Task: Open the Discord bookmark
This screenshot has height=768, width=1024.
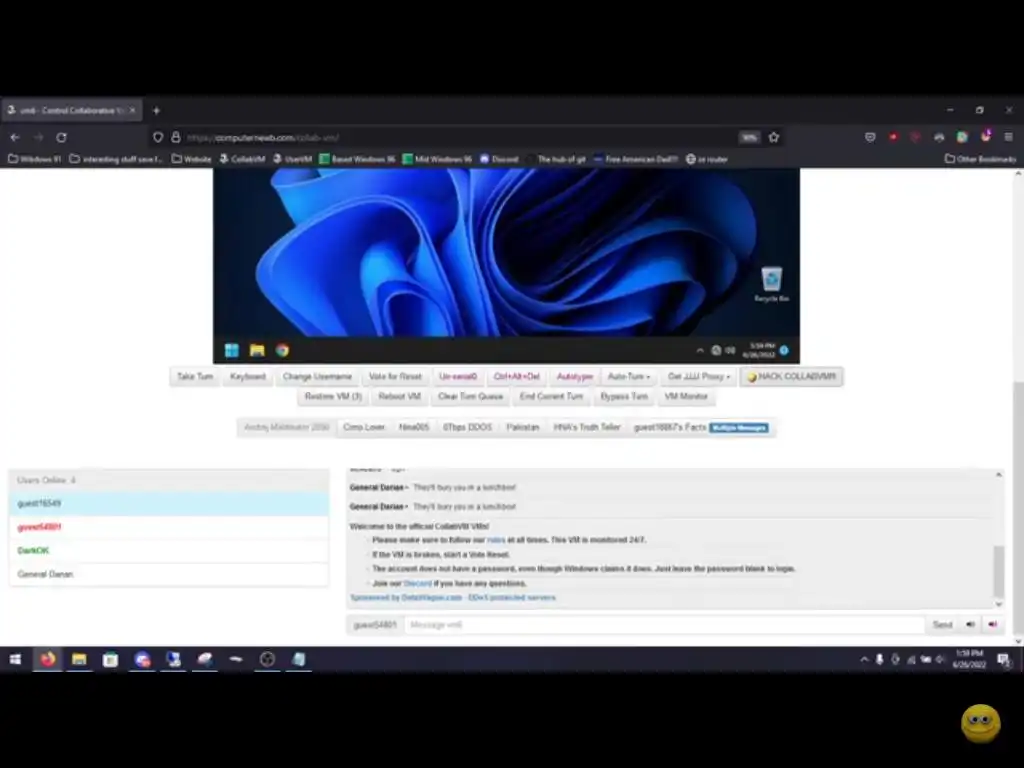Action: pos(499,159)
